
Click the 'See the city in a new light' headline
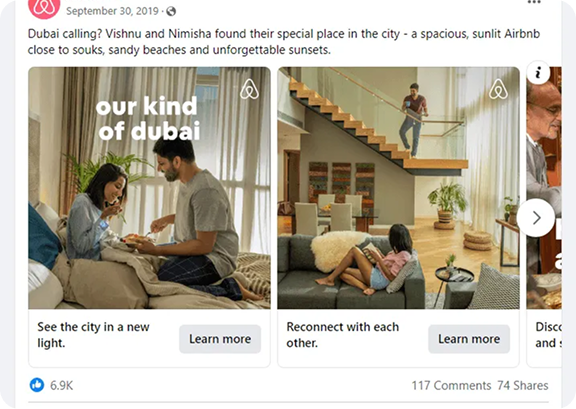click(x=93, y=335)
